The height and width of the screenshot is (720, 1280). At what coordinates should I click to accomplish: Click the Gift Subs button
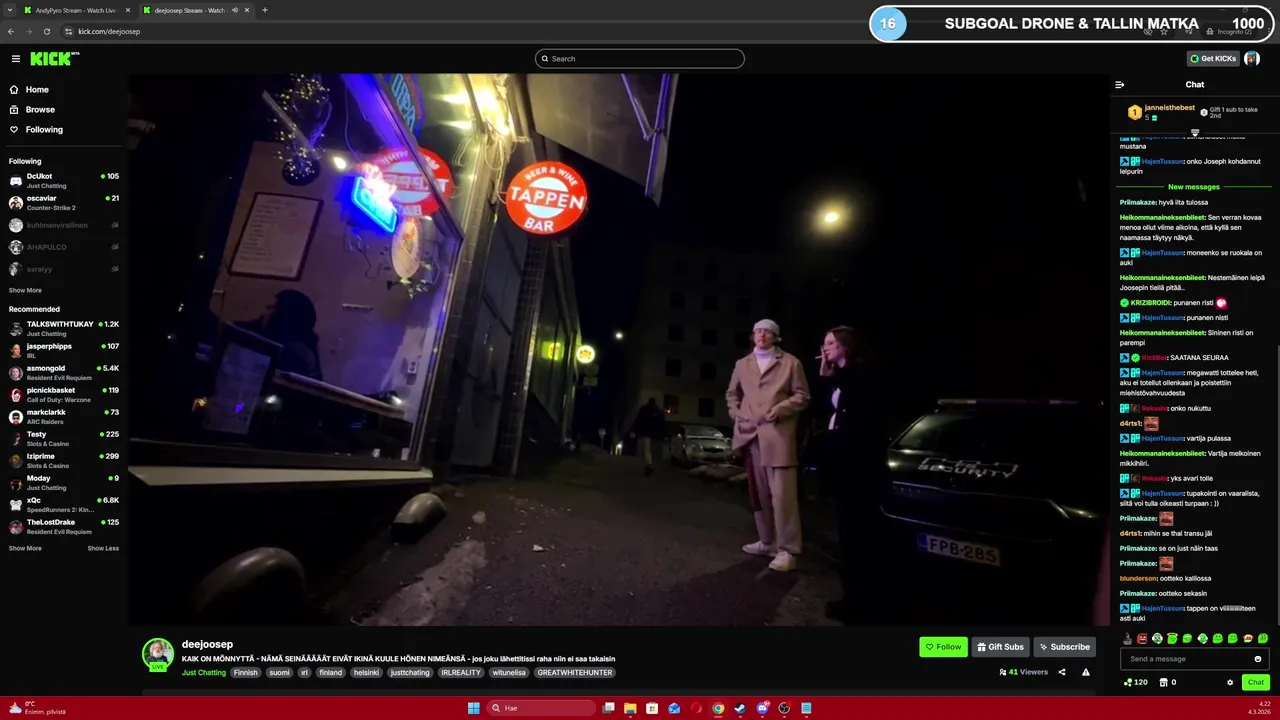(x=1000, y=647)
